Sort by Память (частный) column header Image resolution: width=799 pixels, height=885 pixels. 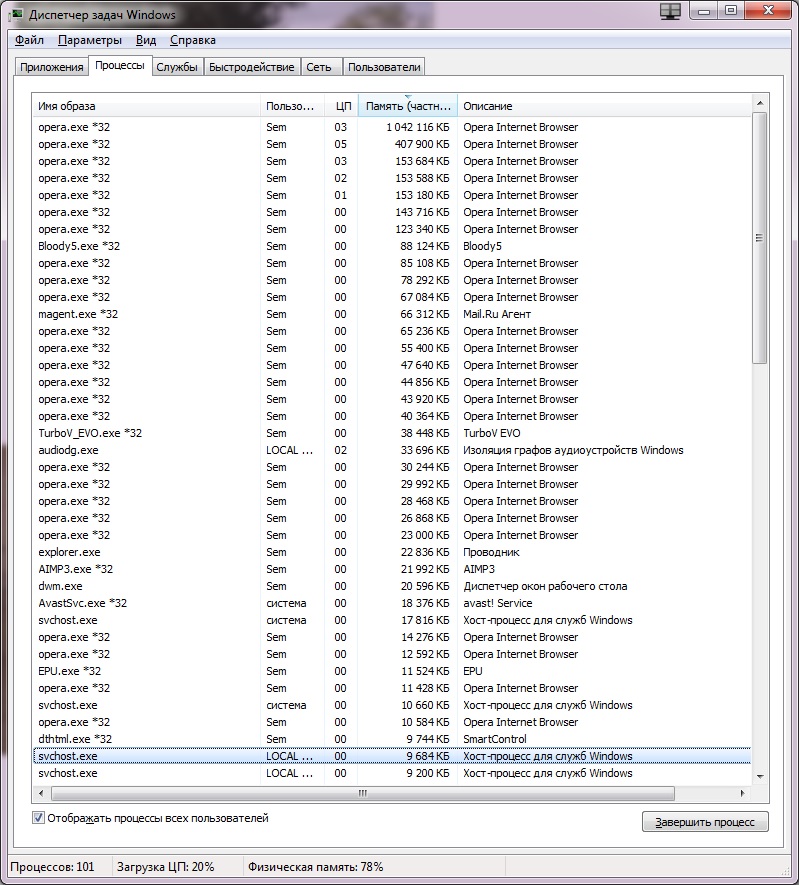click(408, 106)
